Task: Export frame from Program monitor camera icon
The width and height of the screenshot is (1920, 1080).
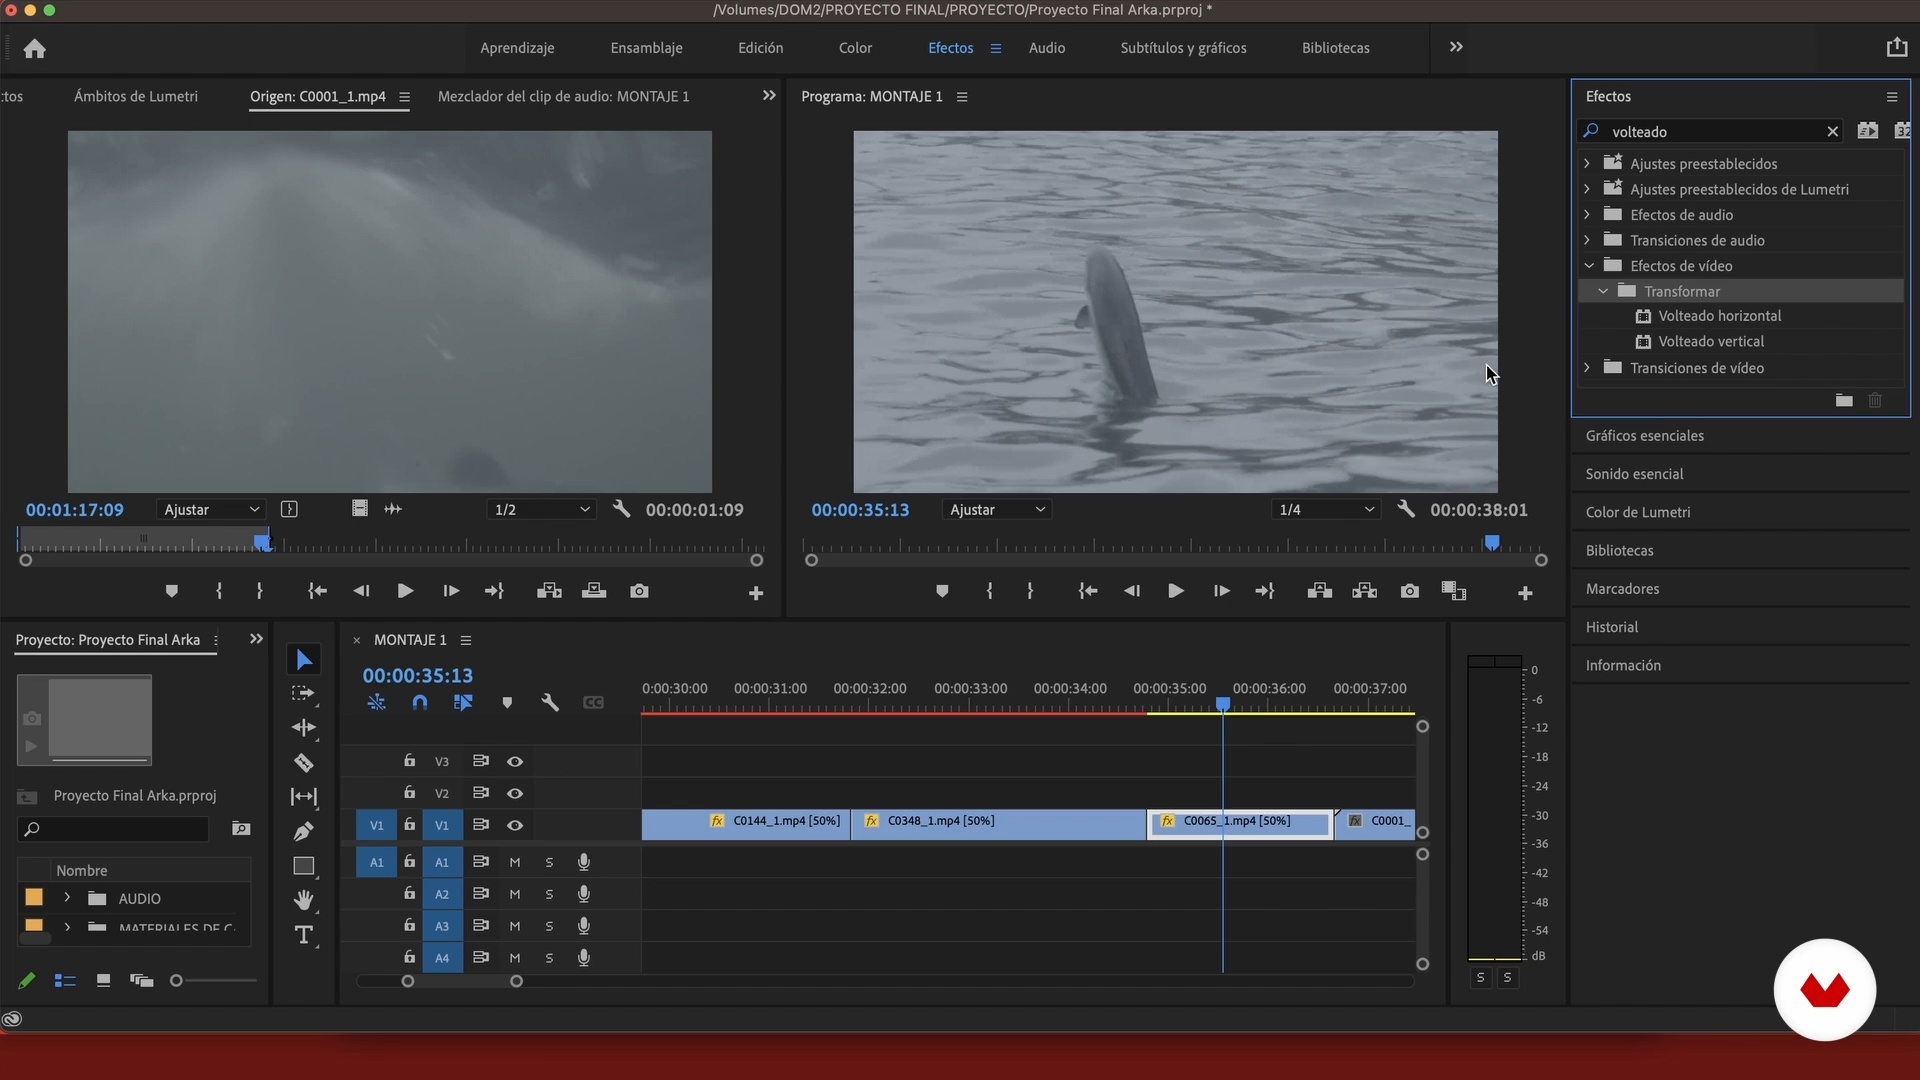Action: point(1409,591)
